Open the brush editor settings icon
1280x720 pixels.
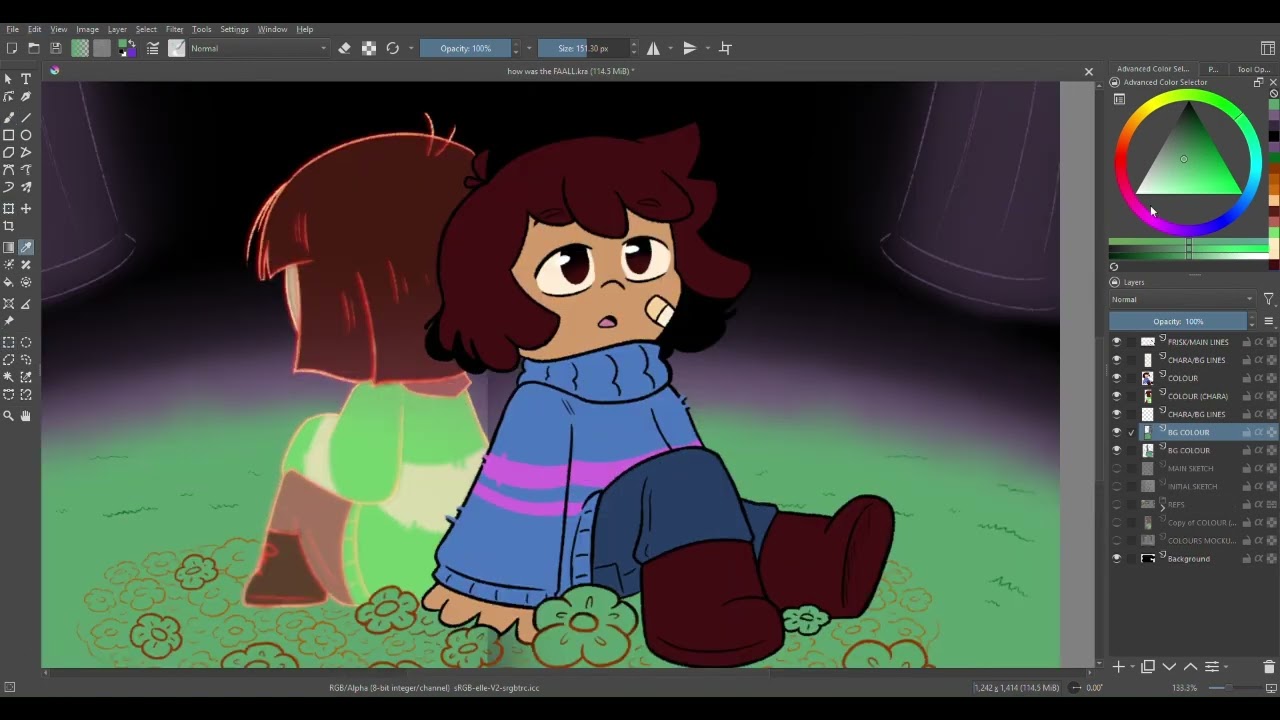point(153,48)
